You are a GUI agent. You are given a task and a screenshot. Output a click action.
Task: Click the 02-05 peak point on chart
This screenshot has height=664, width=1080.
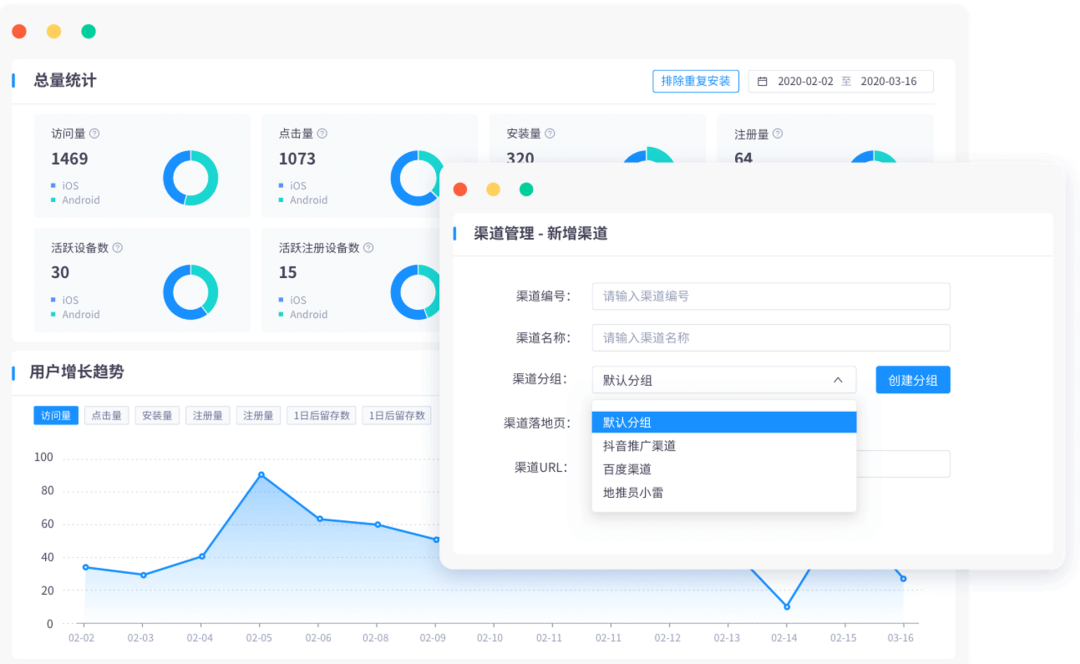(x=261, y=475)
